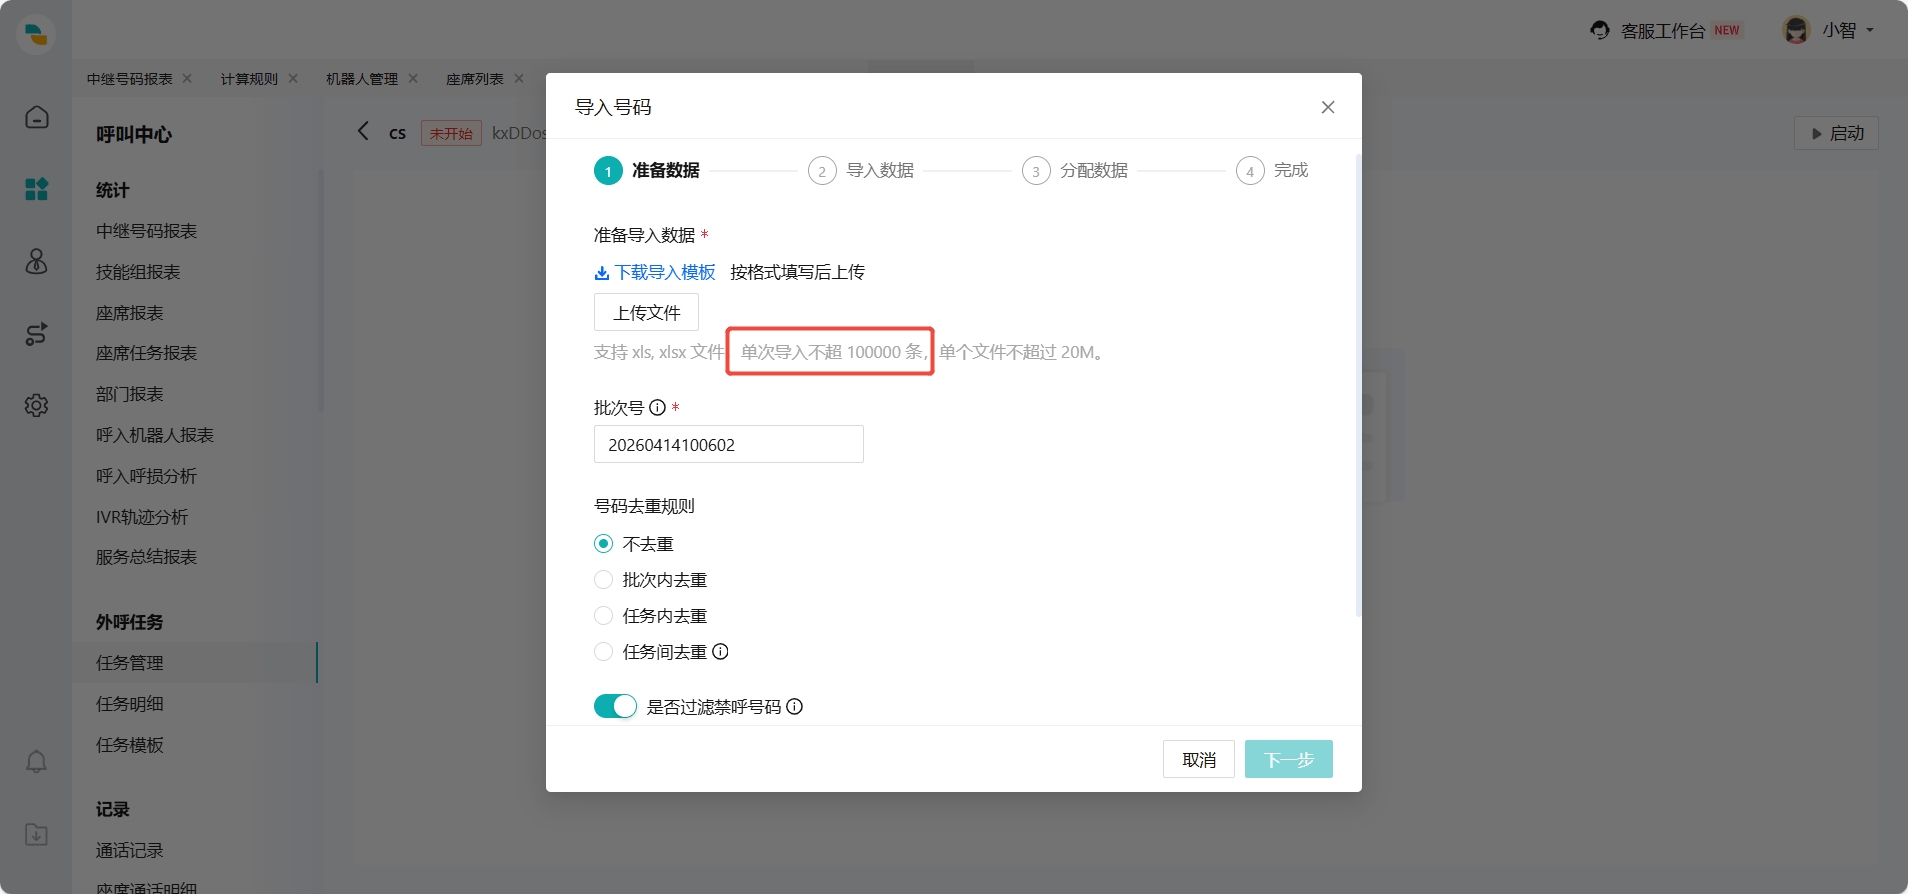Click the customer service headset icon
The height and width of the screenshot is (894, 1908).
[x=1600, y=30]
